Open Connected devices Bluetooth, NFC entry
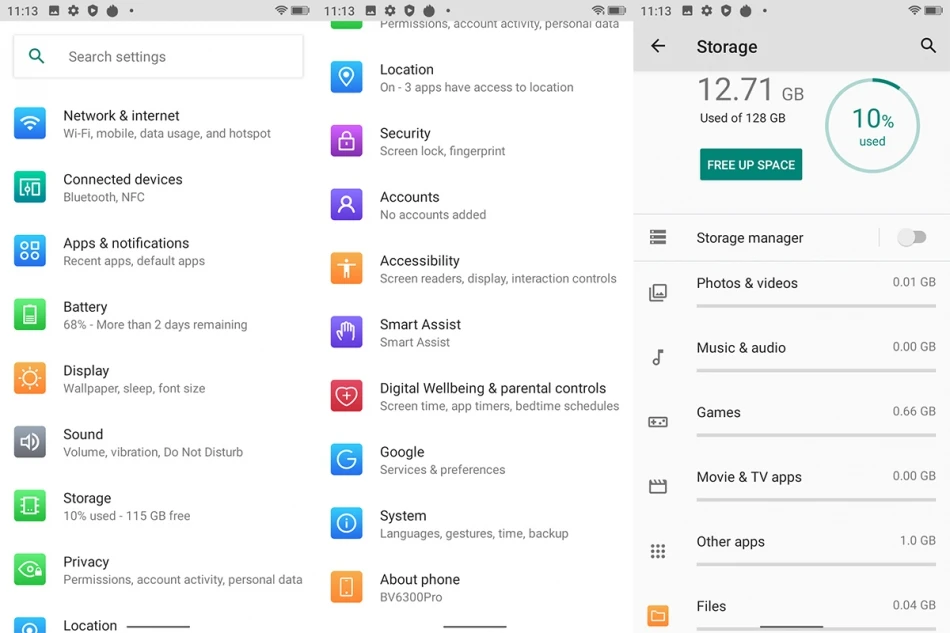Screen dimensions: 950x633 (x=158, y=187)
